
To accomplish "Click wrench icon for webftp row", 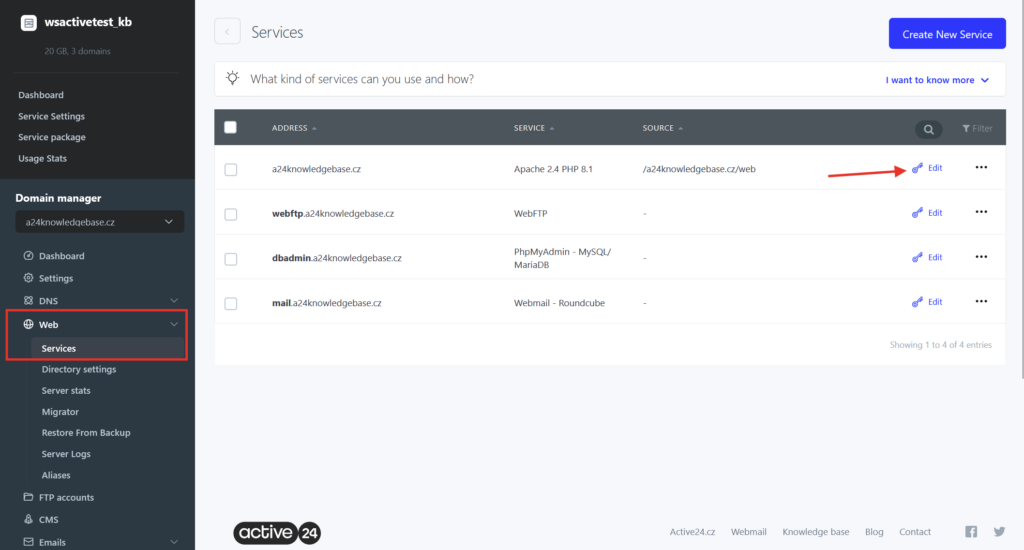I will coord(918,213).
